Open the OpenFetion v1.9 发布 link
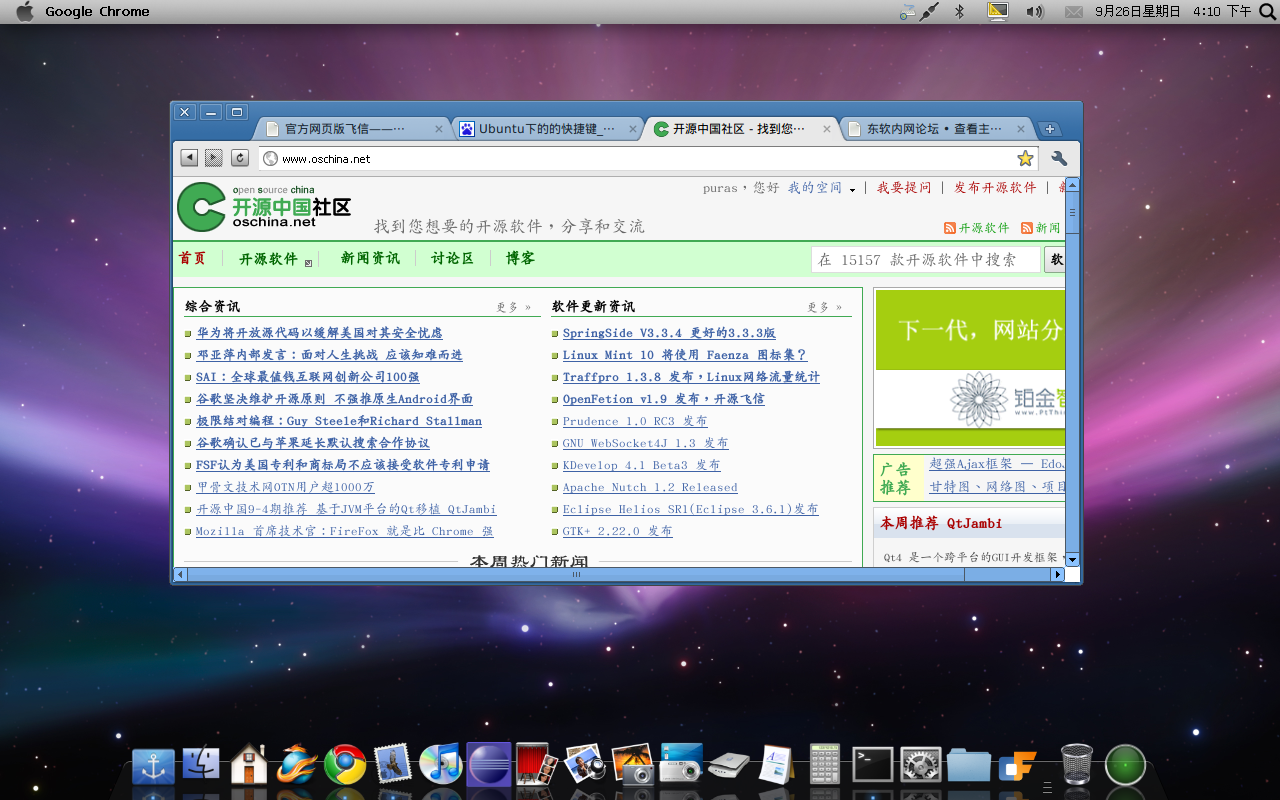Viewport: 1280px width, 800px height. click(x=663, y=399)
